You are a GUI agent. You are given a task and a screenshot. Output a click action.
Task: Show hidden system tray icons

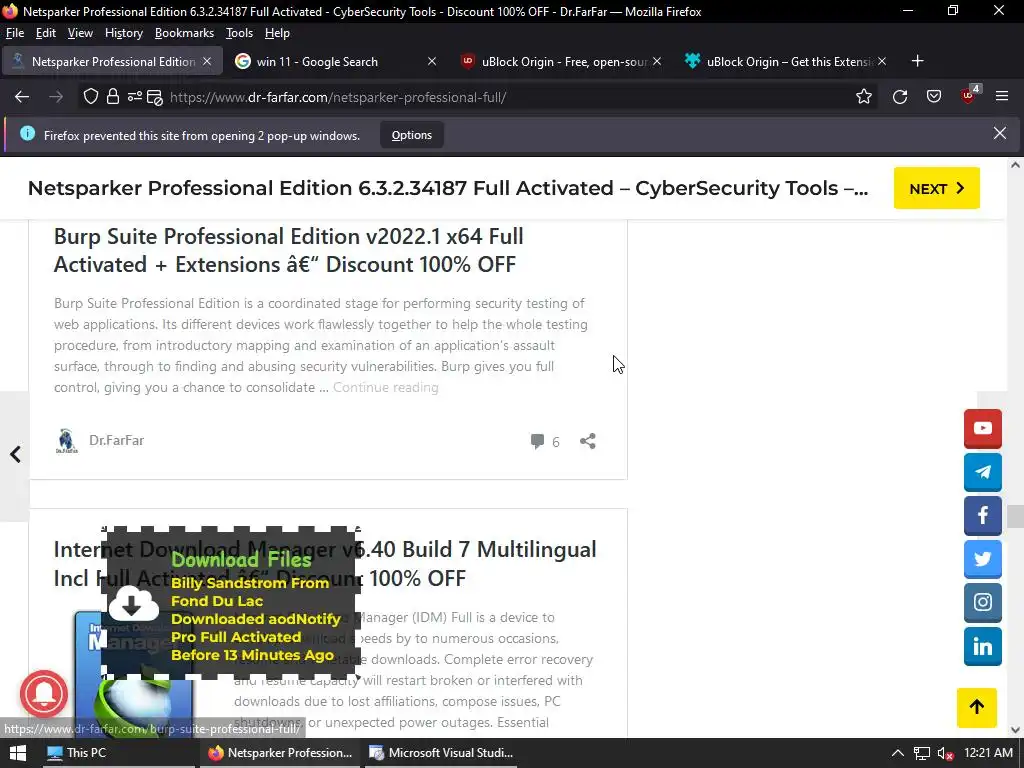click(x=898, y=753)
